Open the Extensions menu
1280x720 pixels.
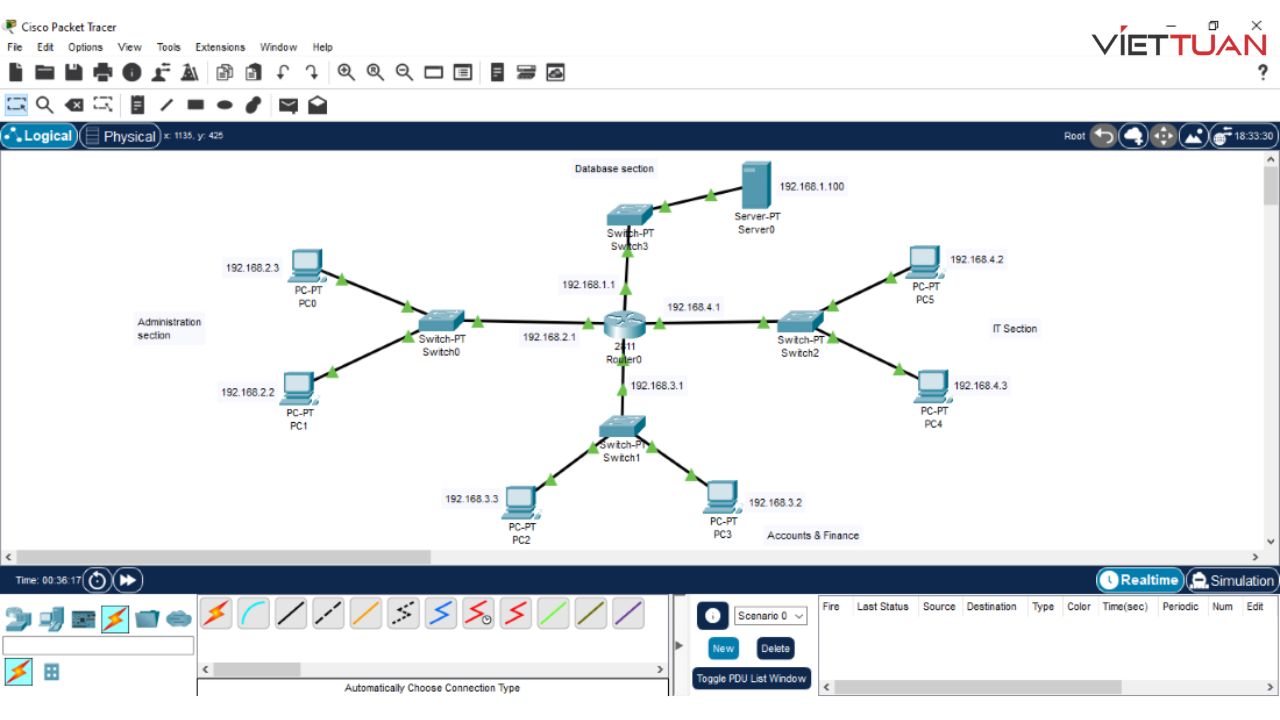point(219,47)
